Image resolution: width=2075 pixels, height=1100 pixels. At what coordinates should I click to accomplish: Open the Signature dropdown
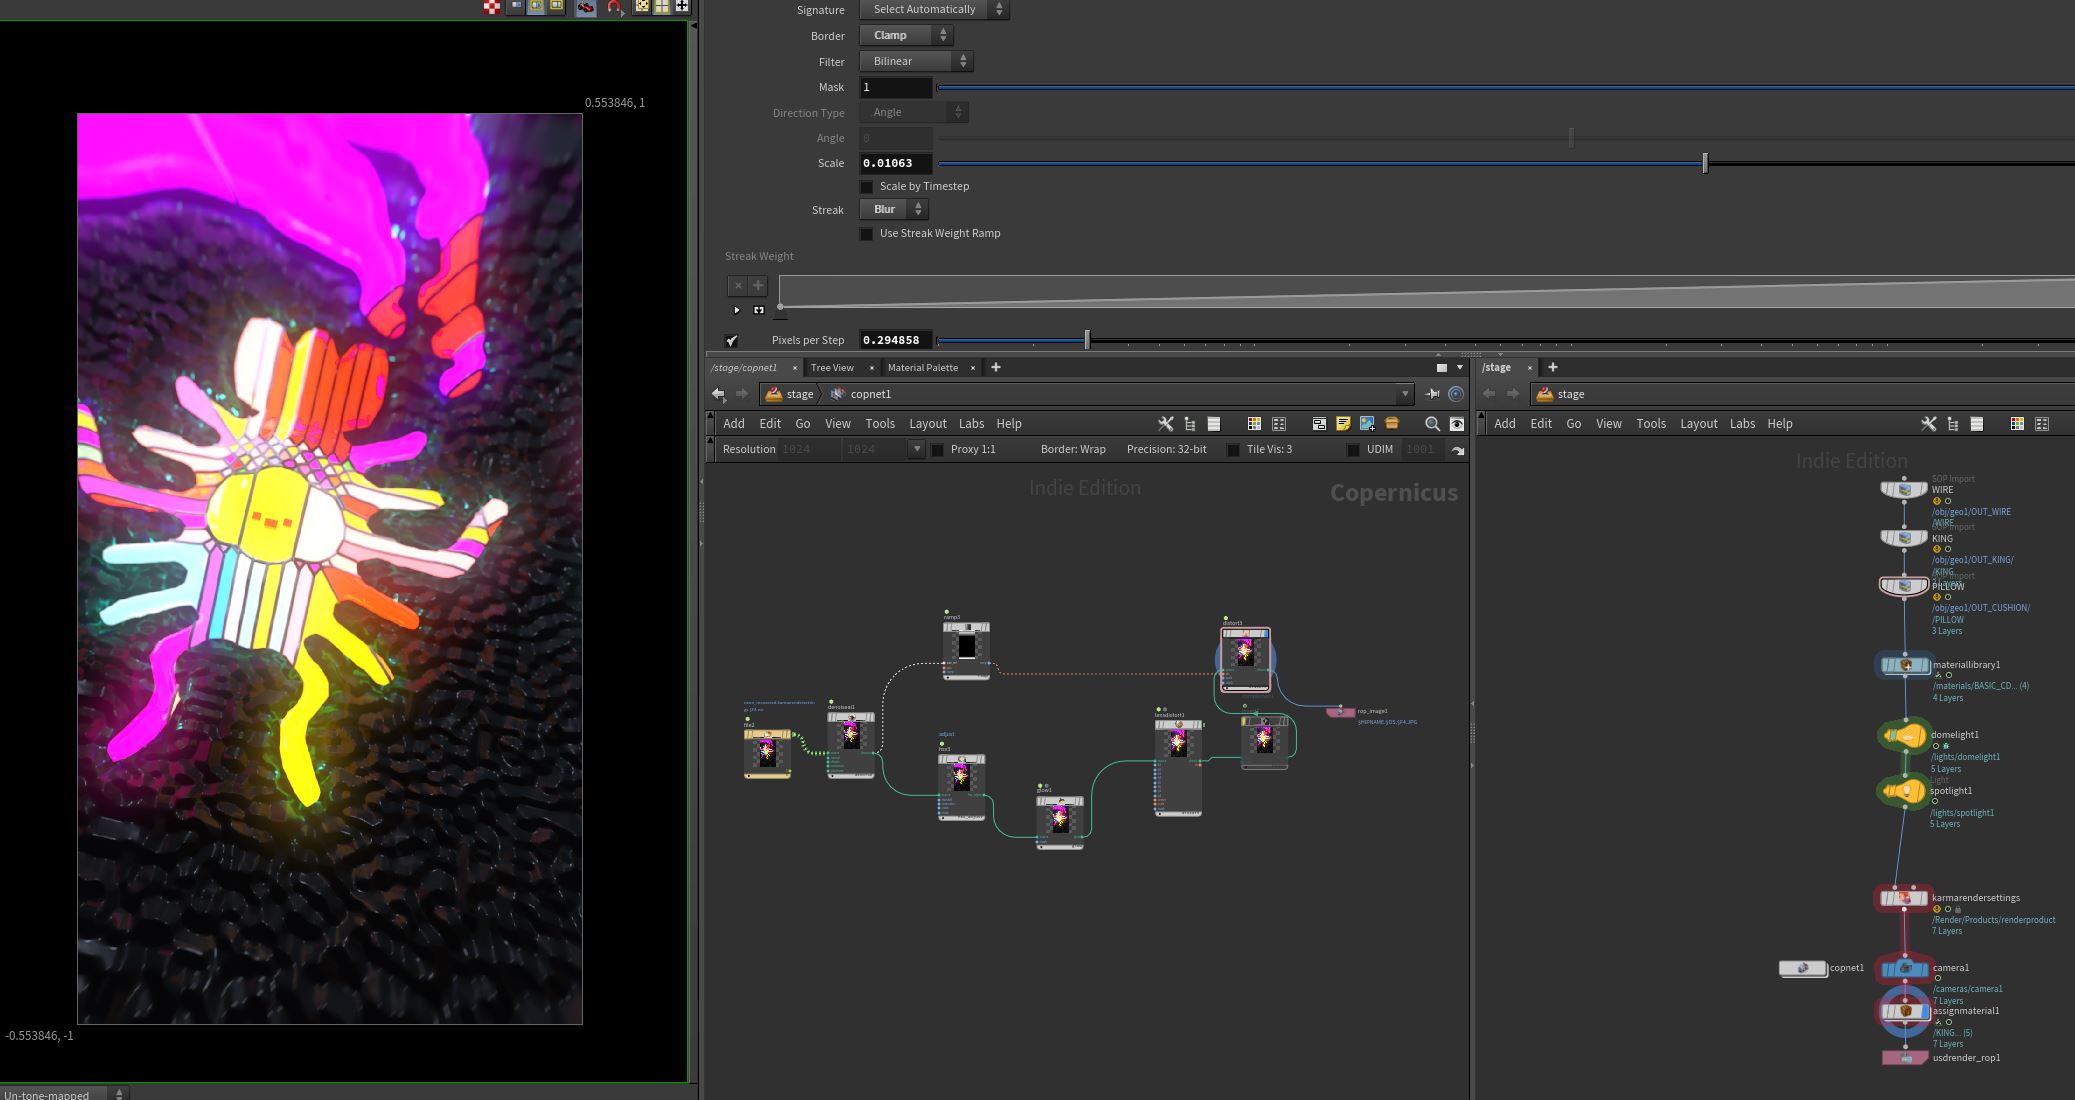pyautogui.click(x=934, y=9)
